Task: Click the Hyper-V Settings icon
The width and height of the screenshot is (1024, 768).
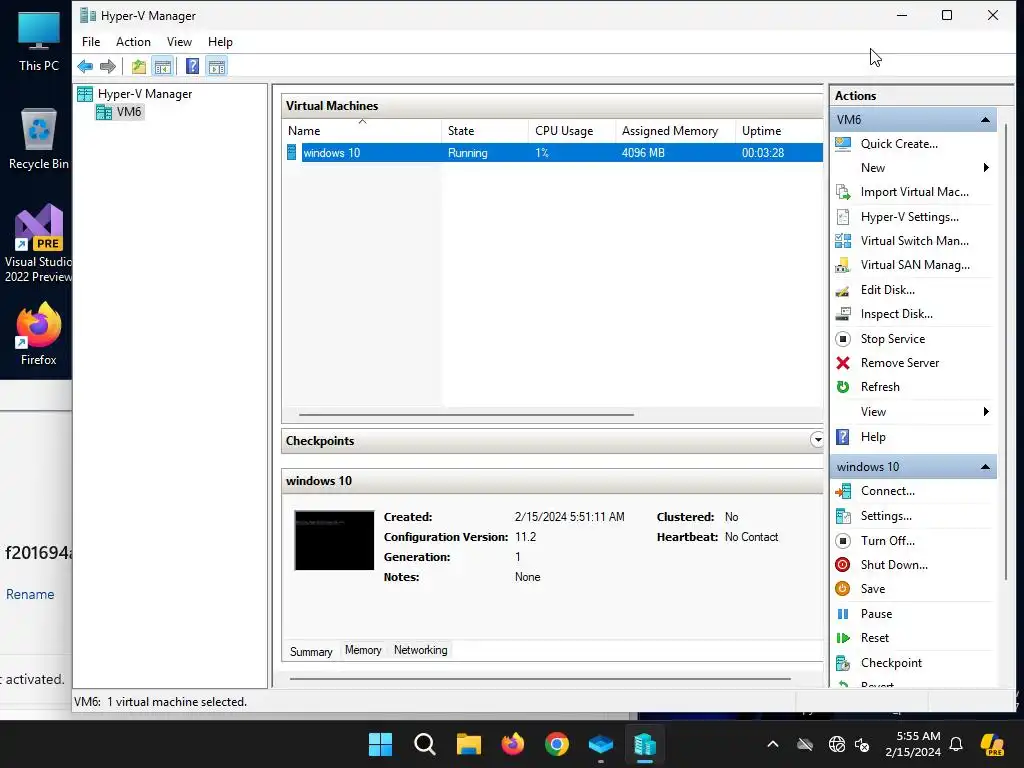Action: 843,217
